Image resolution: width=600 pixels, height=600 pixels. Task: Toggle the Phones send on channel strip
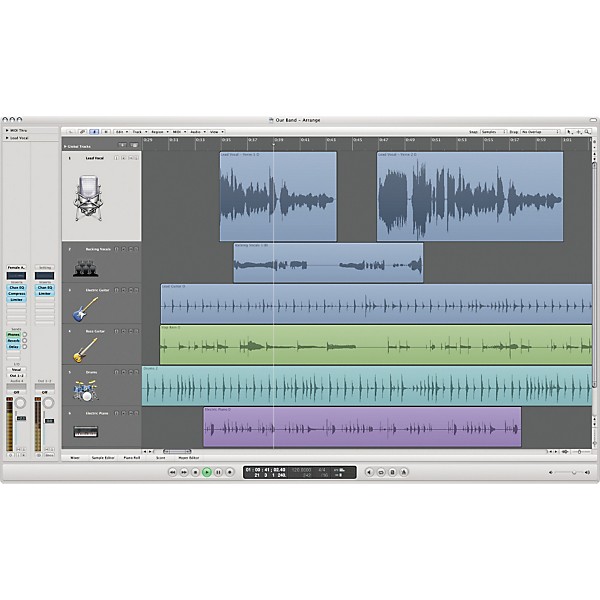(13, 334)
